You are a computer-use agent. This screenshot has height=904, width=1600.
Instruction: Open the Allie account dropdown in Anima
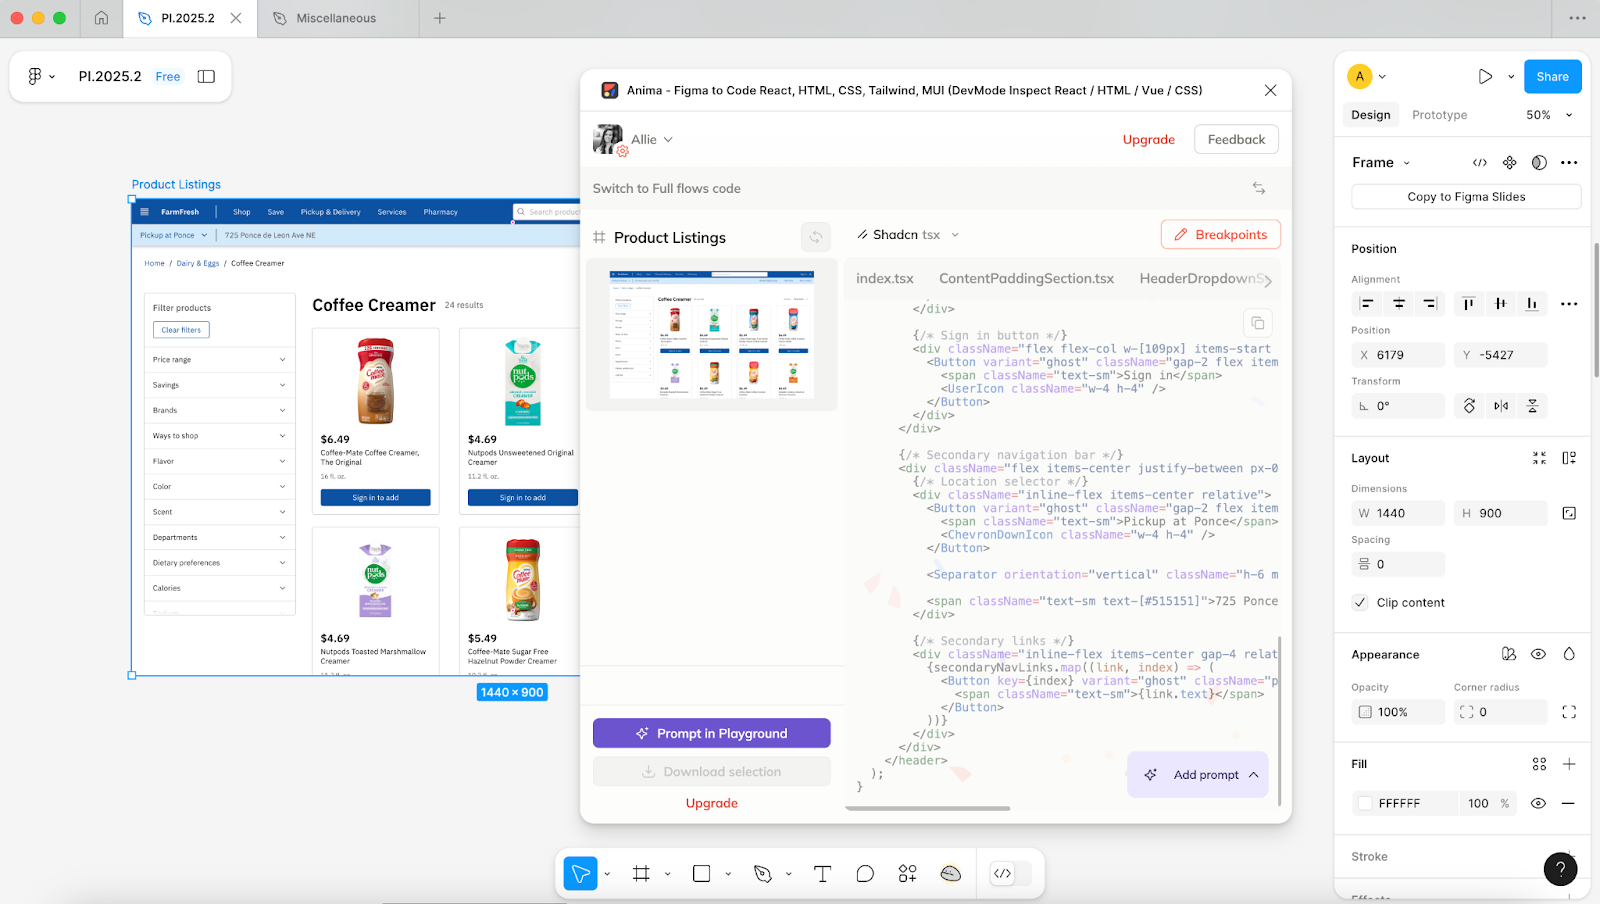tap(652, 139)
